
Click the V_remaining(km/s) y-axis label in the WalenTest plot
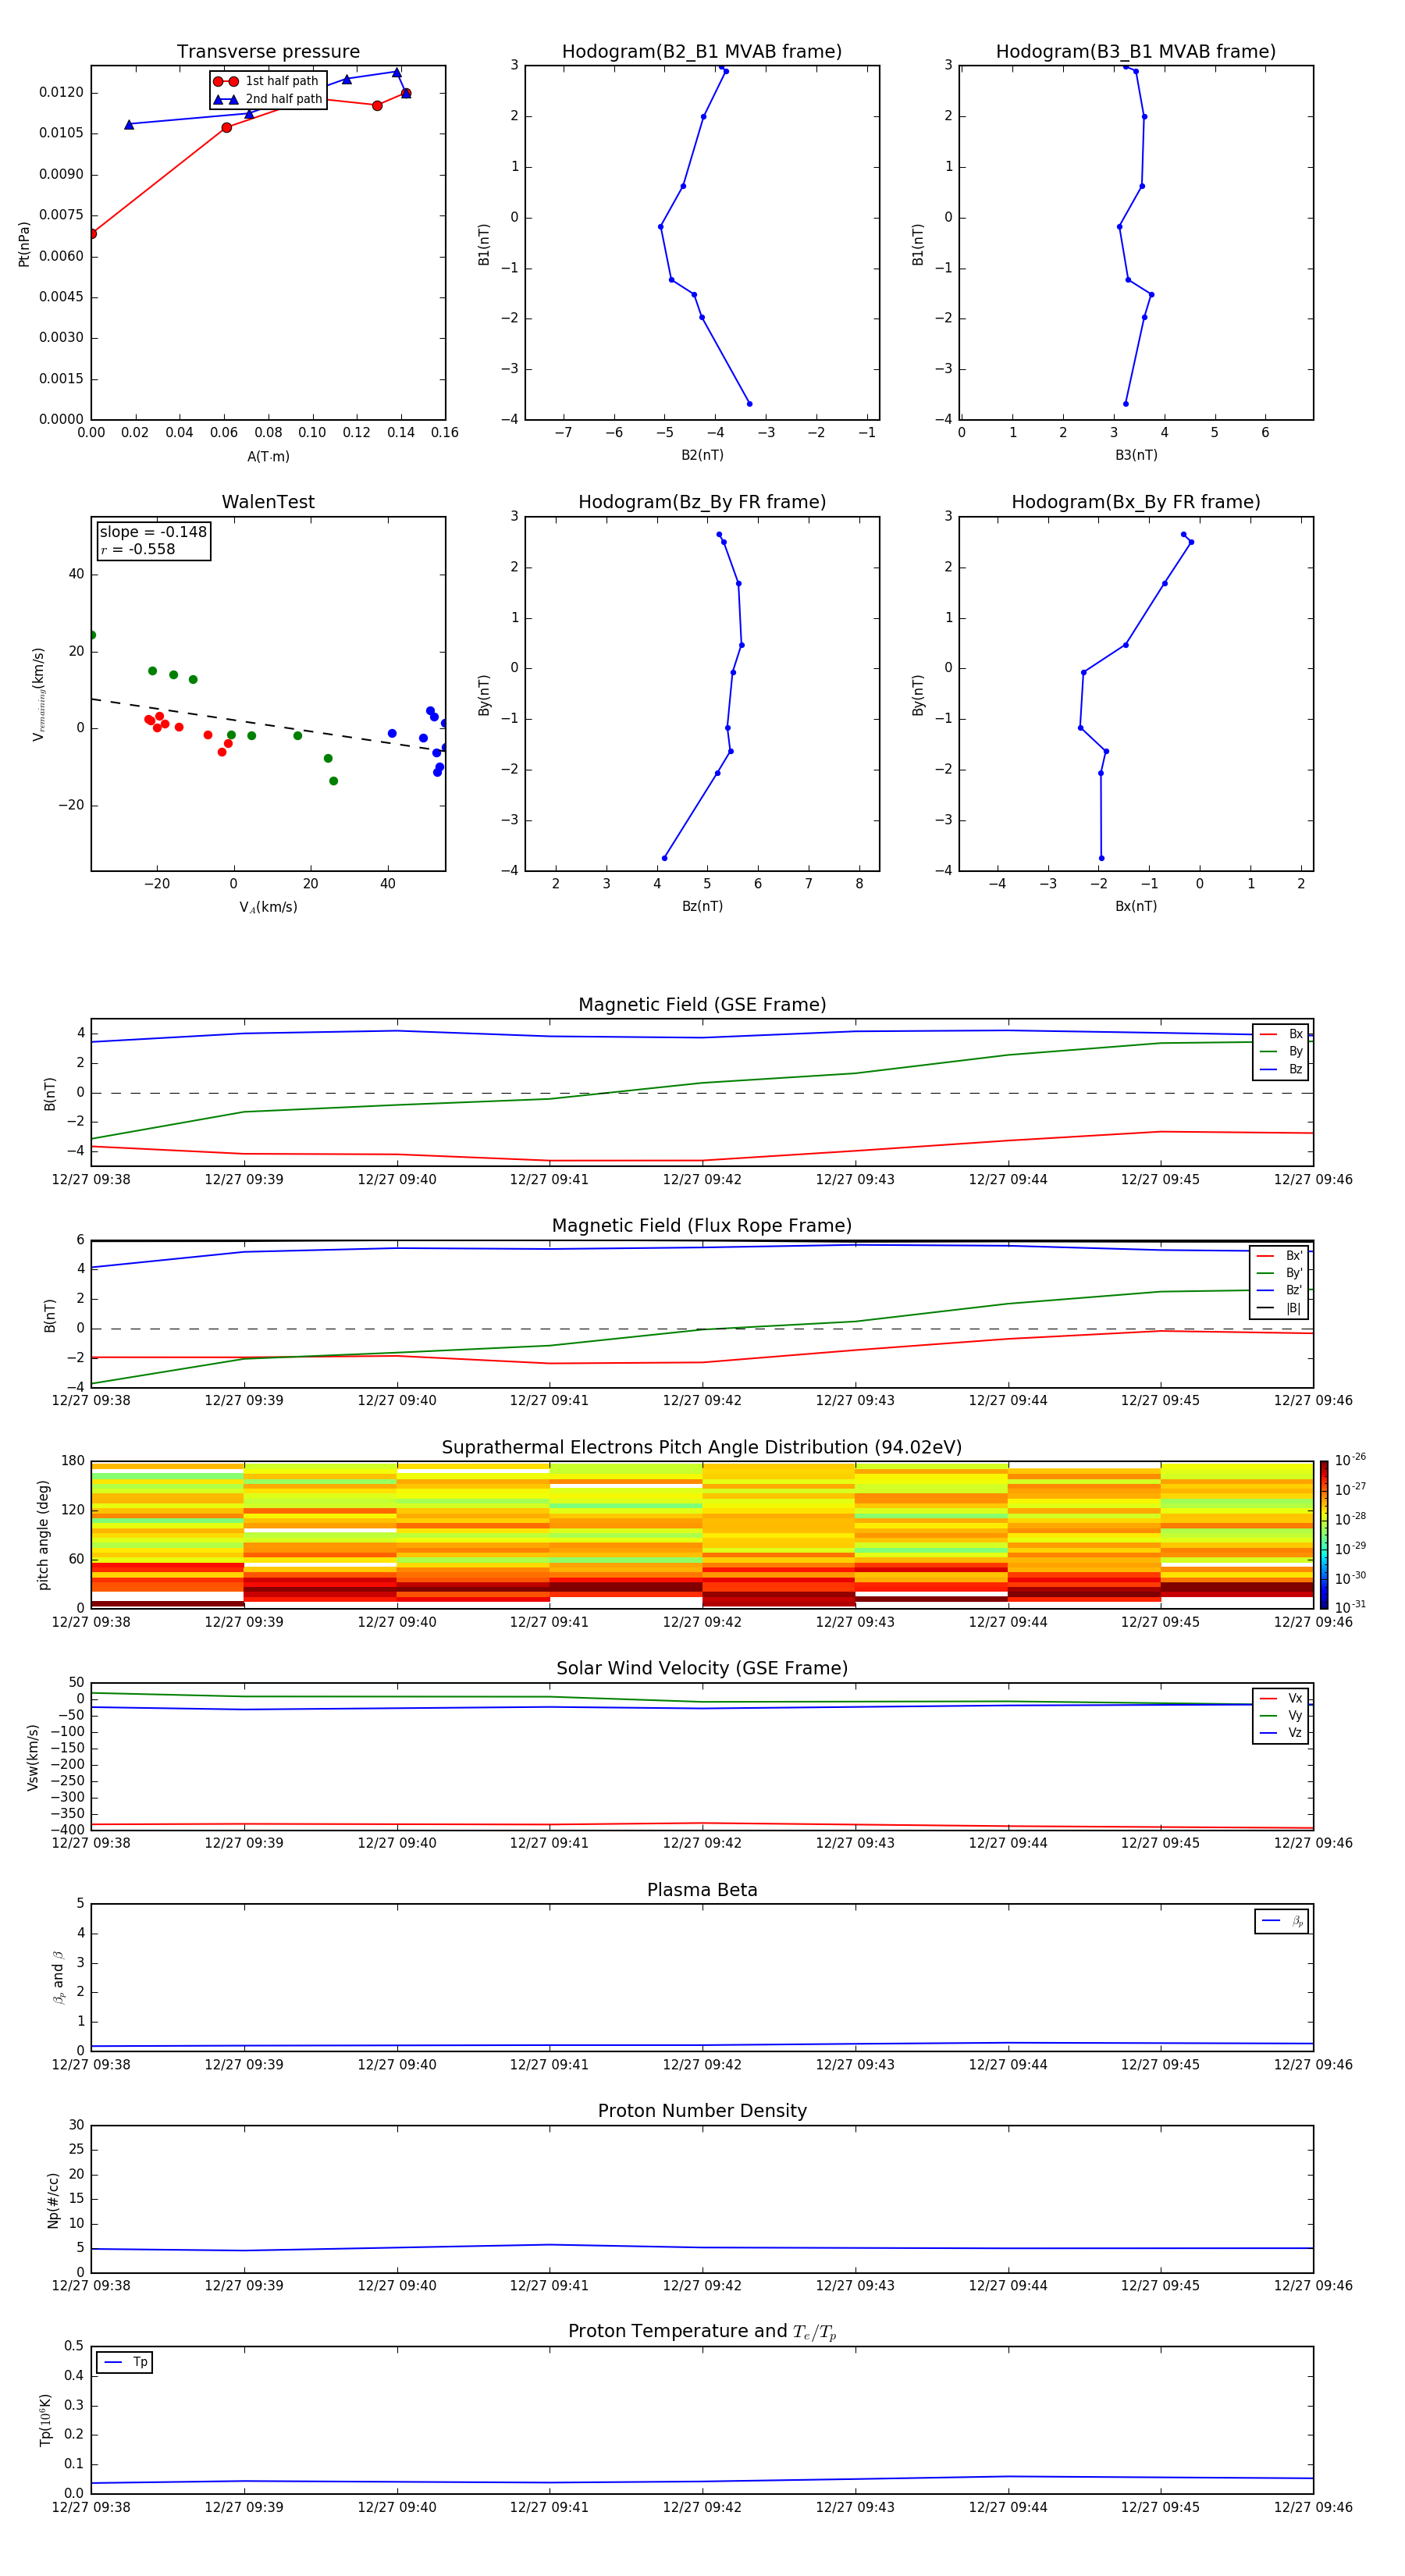pos(39,694)
